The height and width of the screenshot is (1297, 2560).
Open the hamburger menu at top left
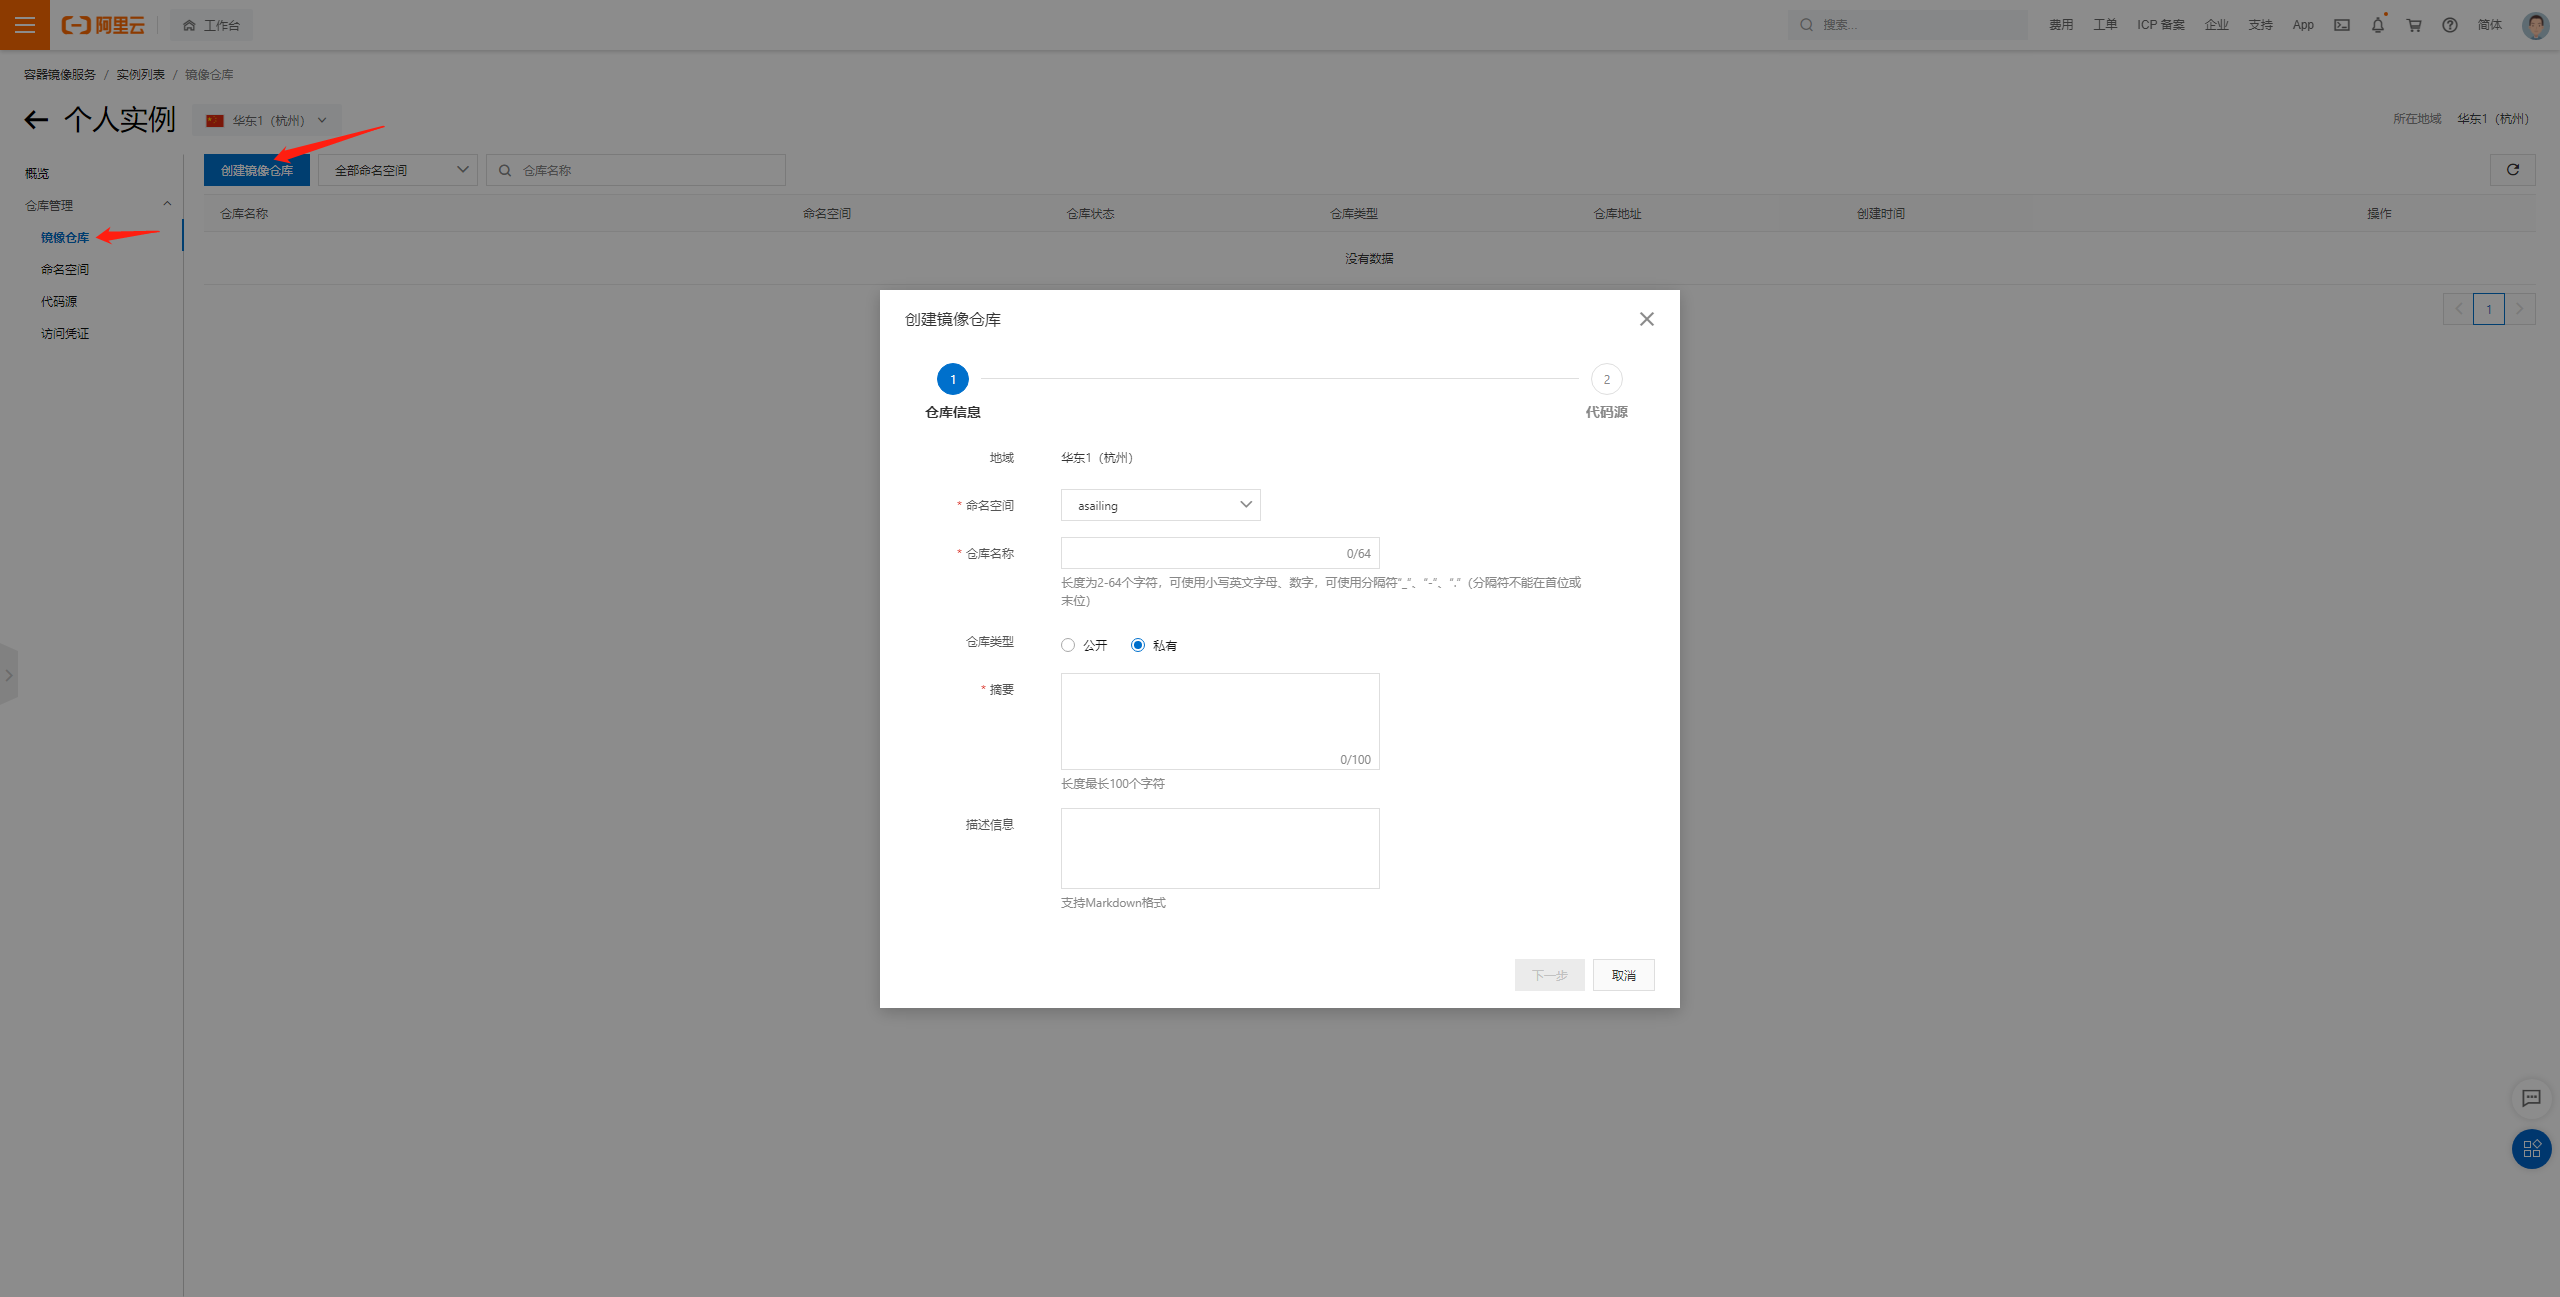click(x=25, y=25)
